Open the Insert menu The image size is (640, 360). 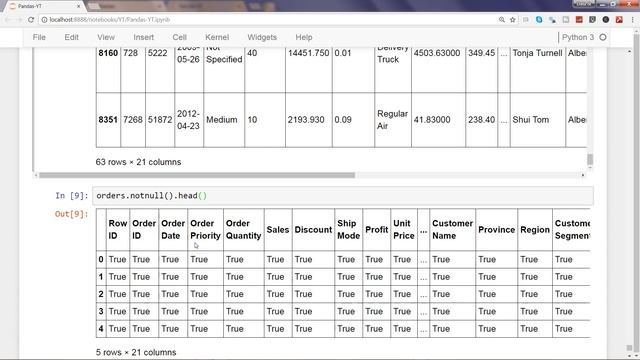(144, 37)
